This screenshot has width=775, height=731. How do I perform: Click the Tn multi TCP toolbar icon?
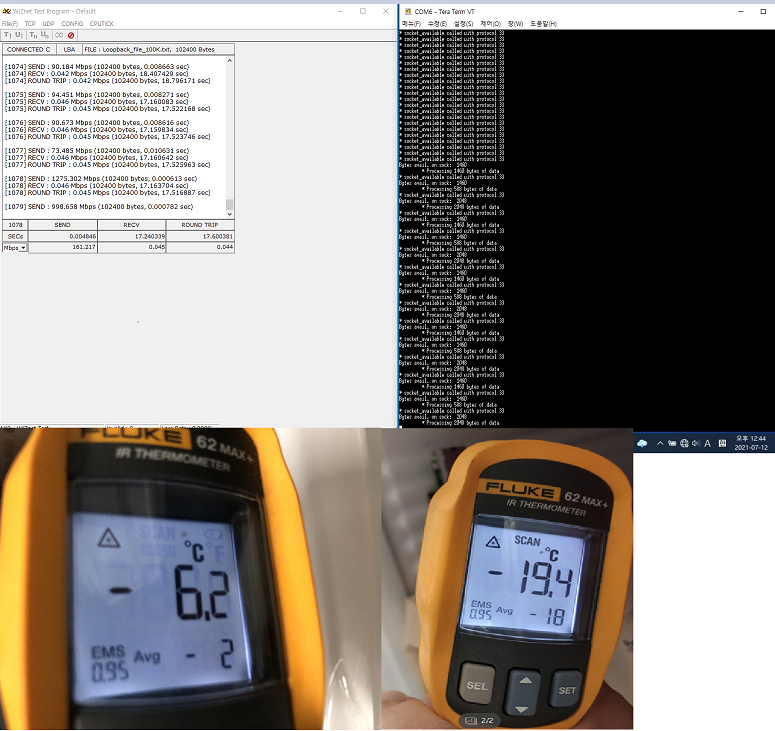pos(33,35)
